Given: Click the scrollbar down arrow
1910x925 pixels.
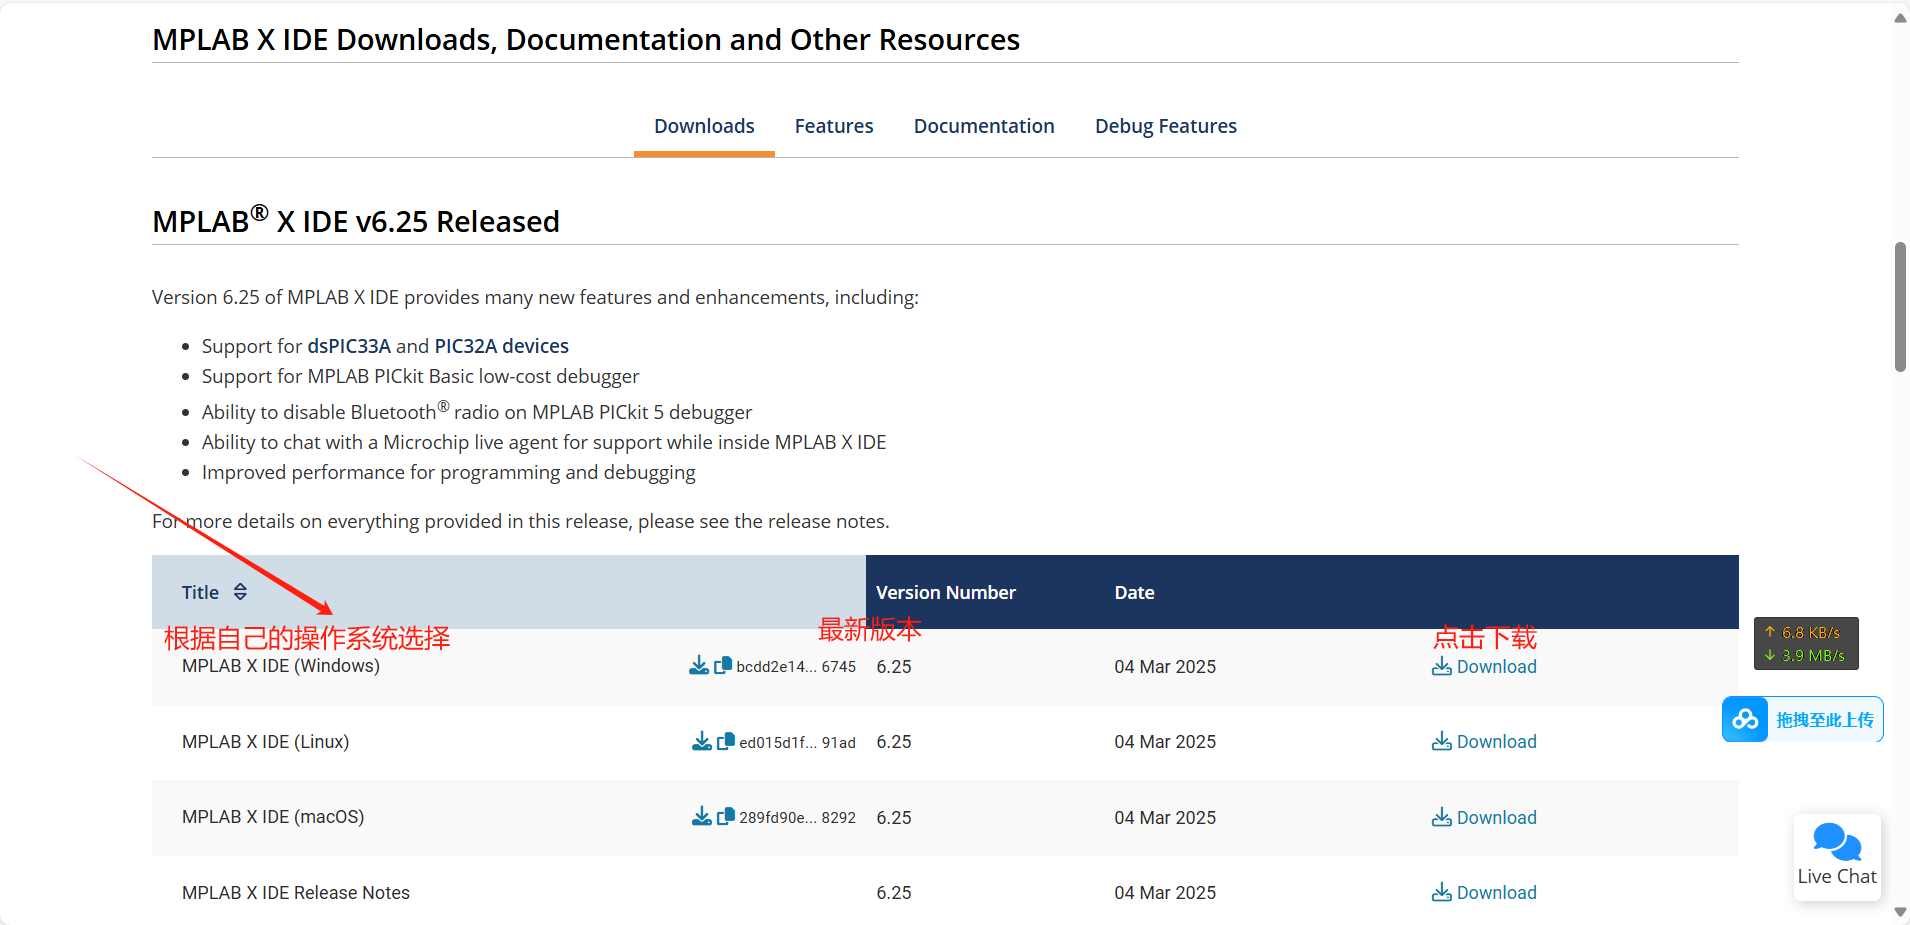Looking at the screenshot, I should [1900, 912].
